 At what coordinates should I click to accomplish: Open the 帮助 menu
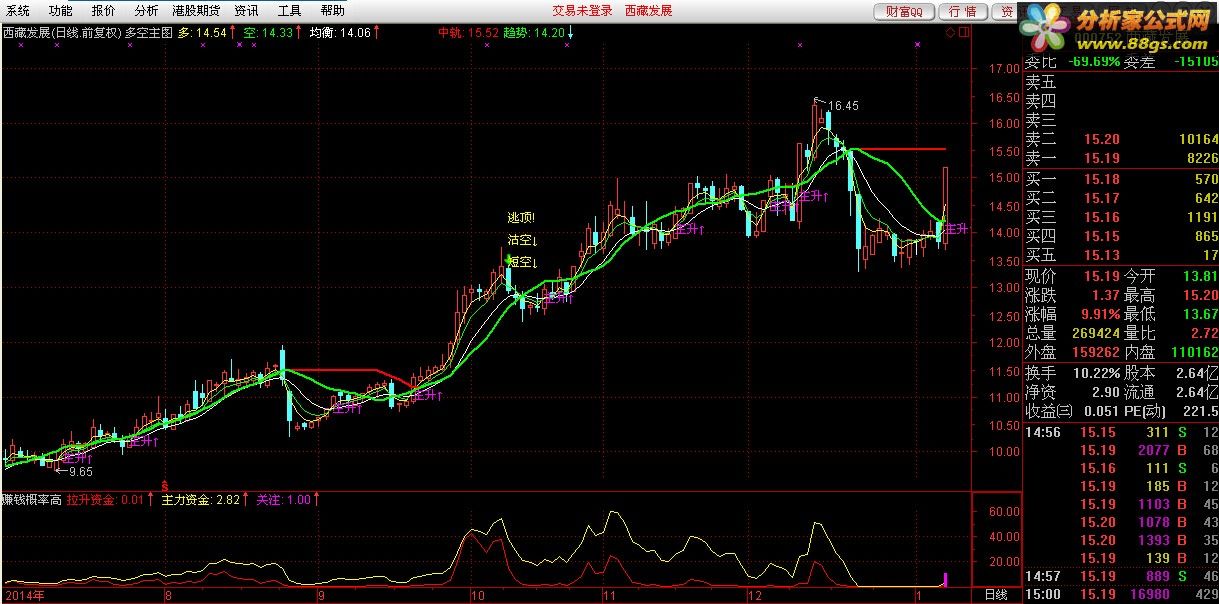click(x=332, y=11)
